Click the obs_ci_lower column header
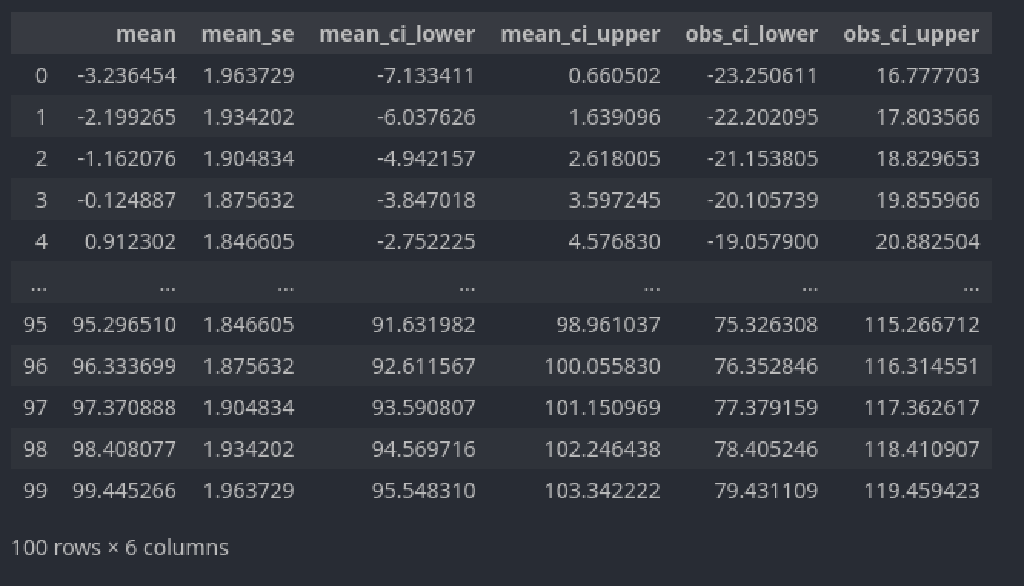 (x=751, y=34)
